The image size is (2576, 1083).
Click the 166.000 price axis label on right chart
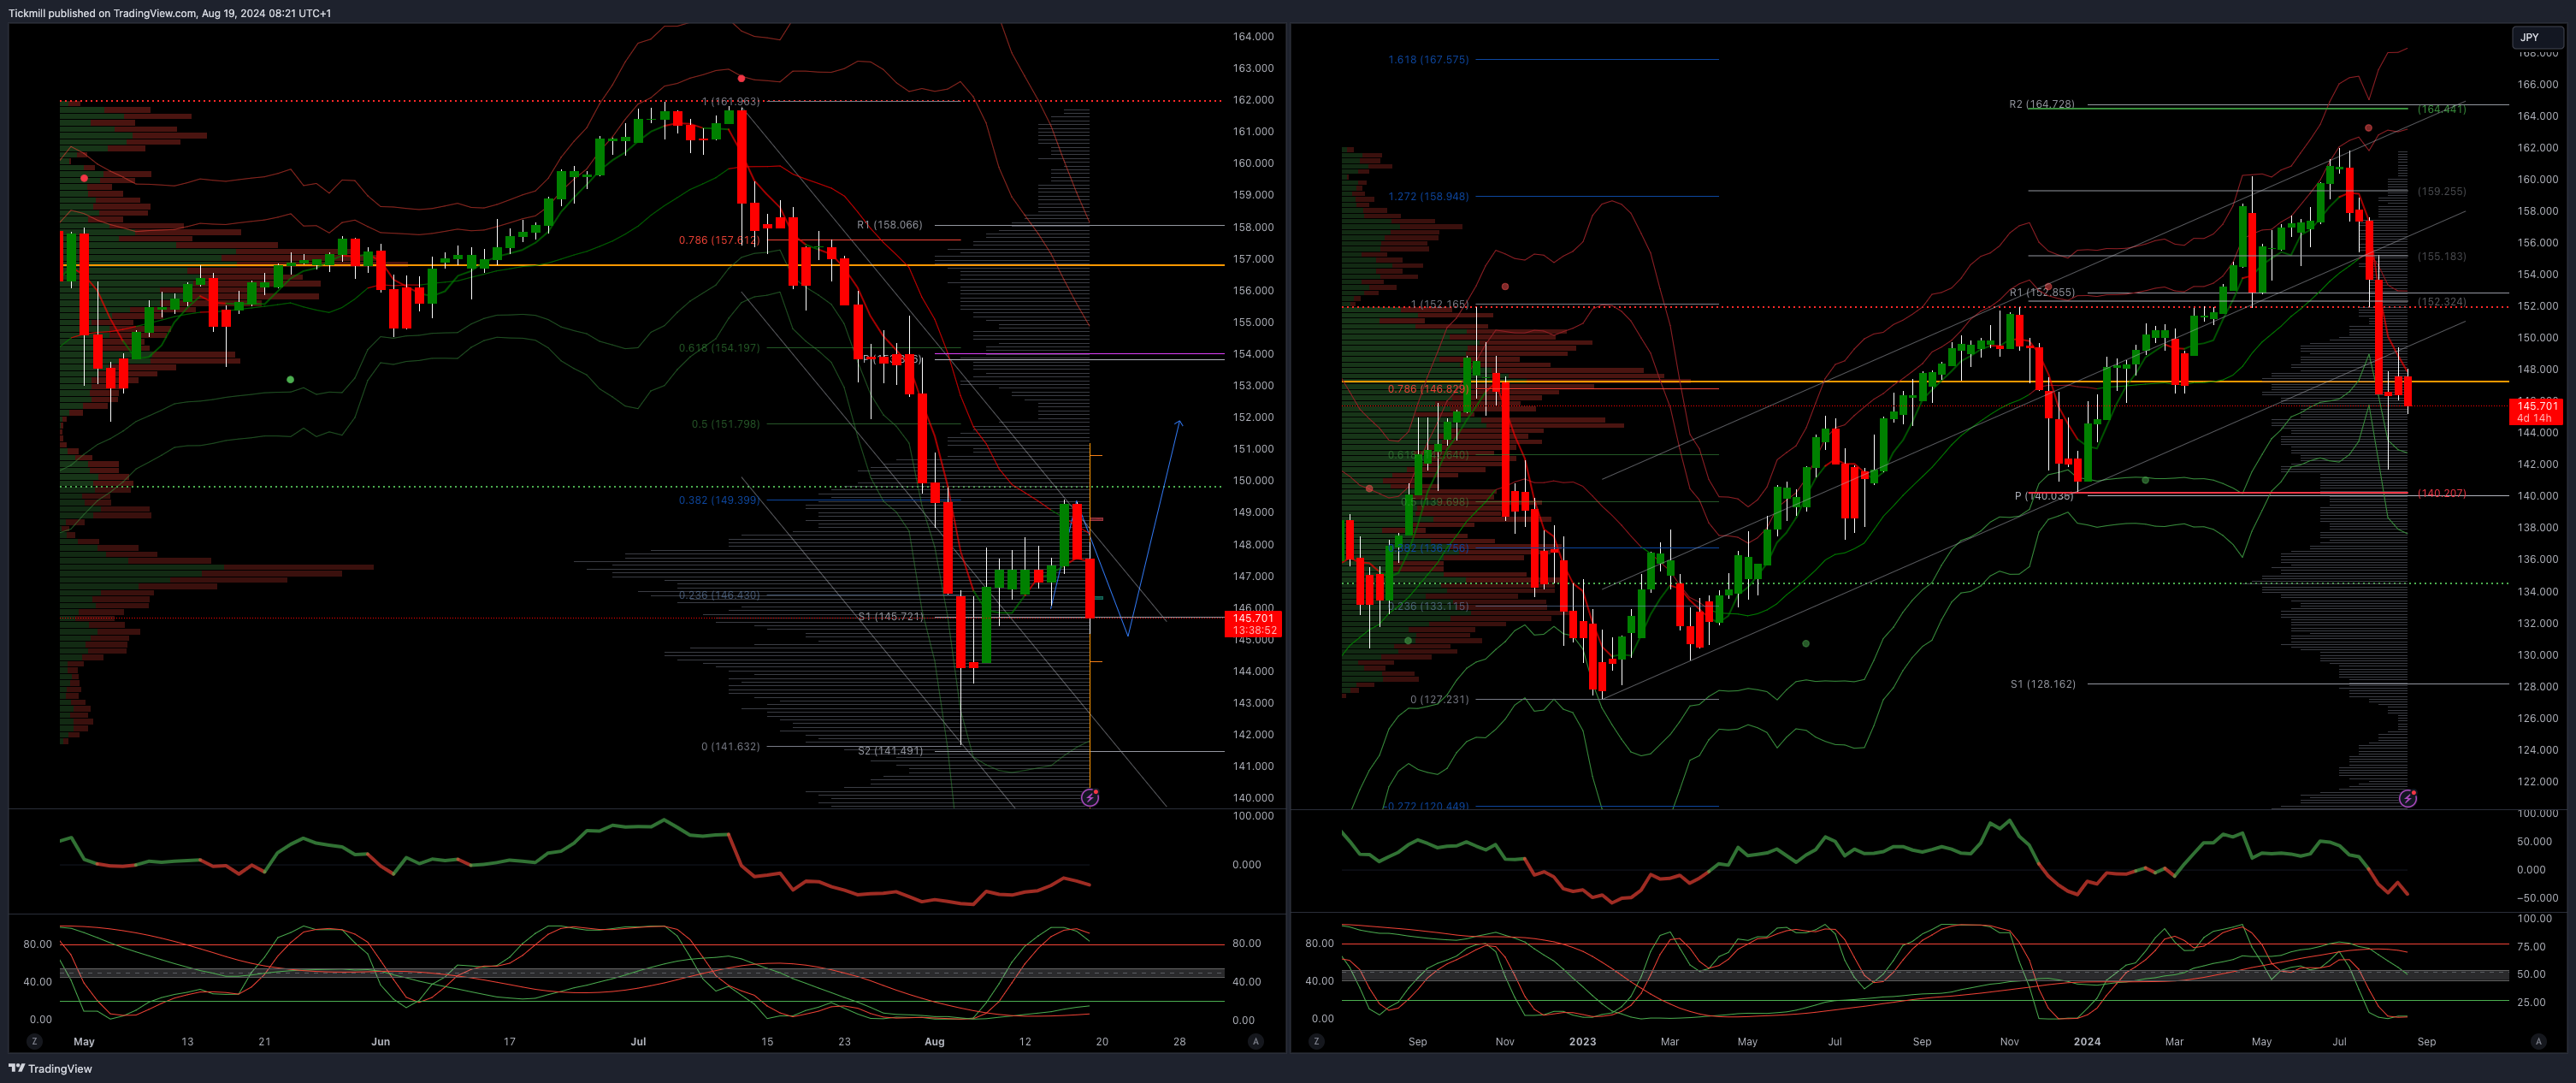[x=2537, y=84]
